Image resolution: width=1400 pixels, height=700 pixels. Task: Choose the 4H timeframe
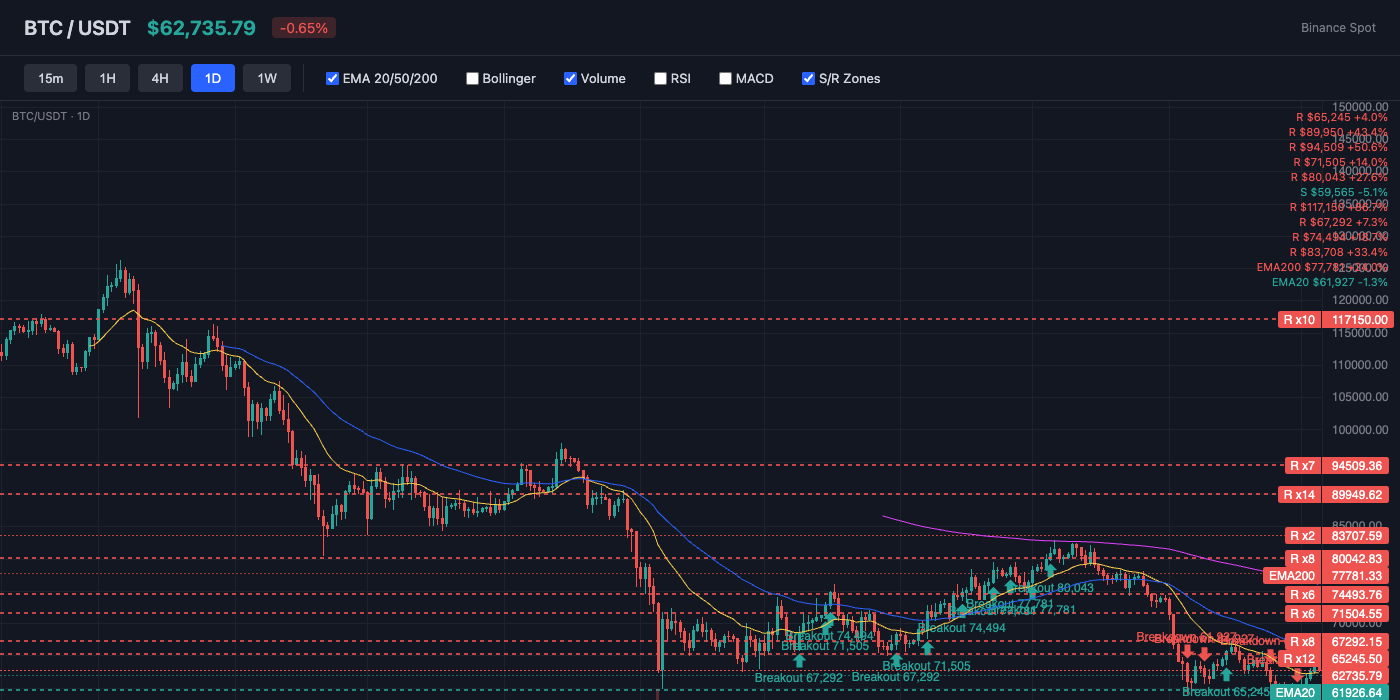pos(161,78)
